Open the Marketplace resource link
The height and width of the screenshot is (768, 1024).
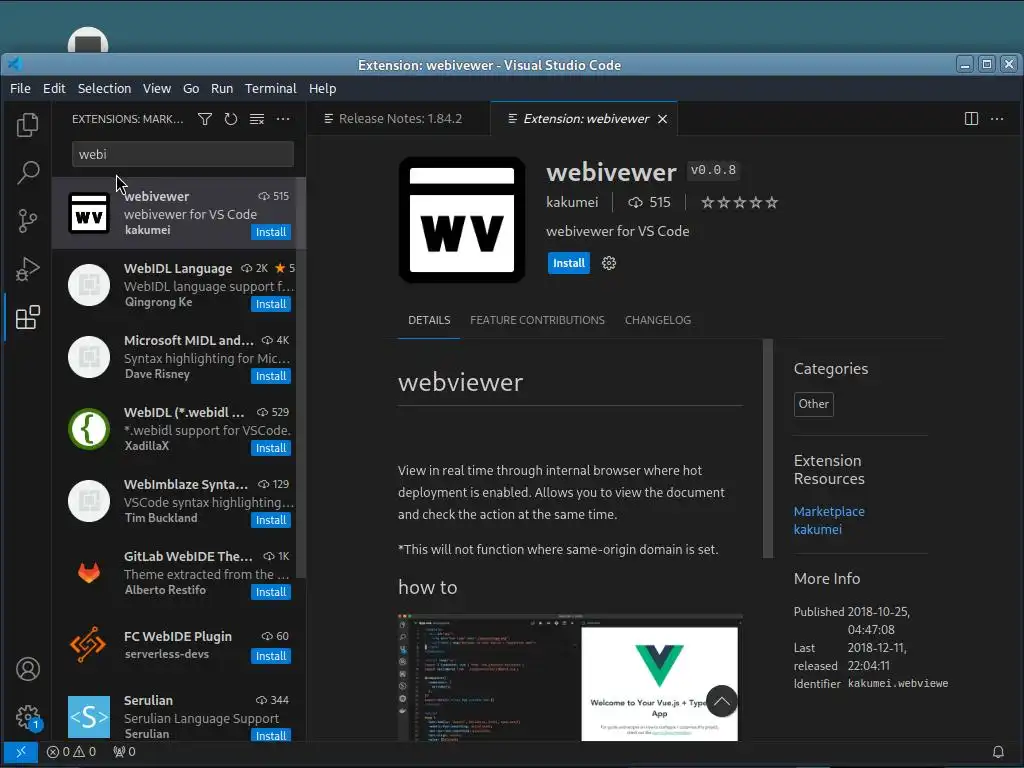[829, 511]
